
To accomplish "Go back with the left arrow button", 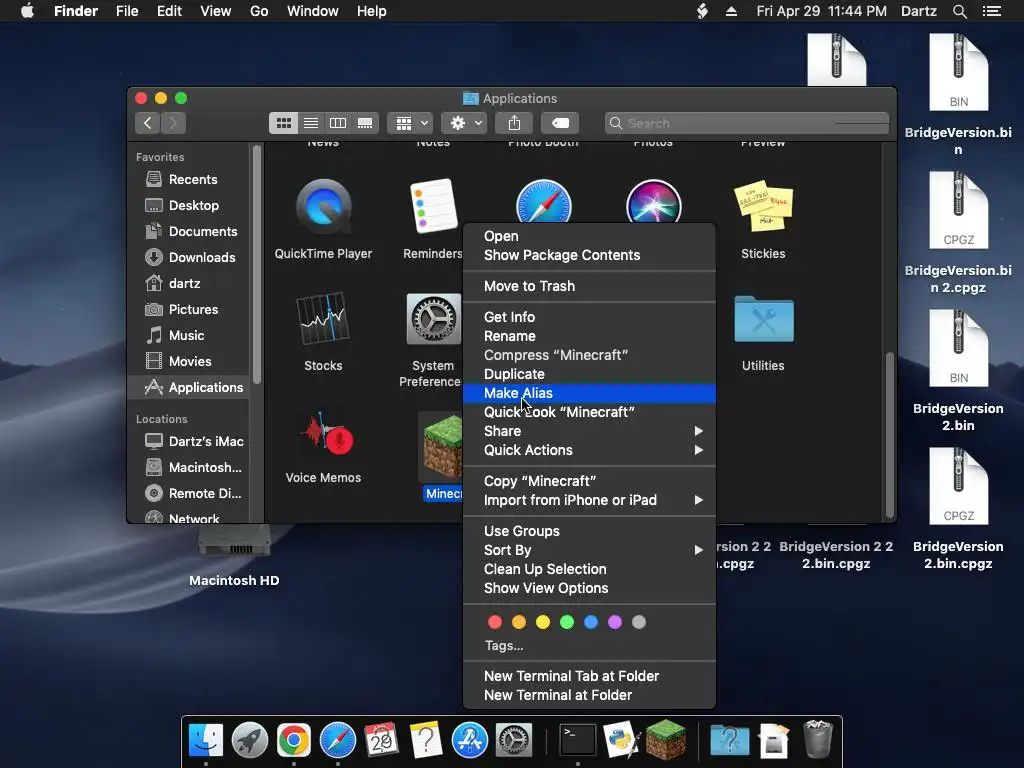I will (148, 123).
